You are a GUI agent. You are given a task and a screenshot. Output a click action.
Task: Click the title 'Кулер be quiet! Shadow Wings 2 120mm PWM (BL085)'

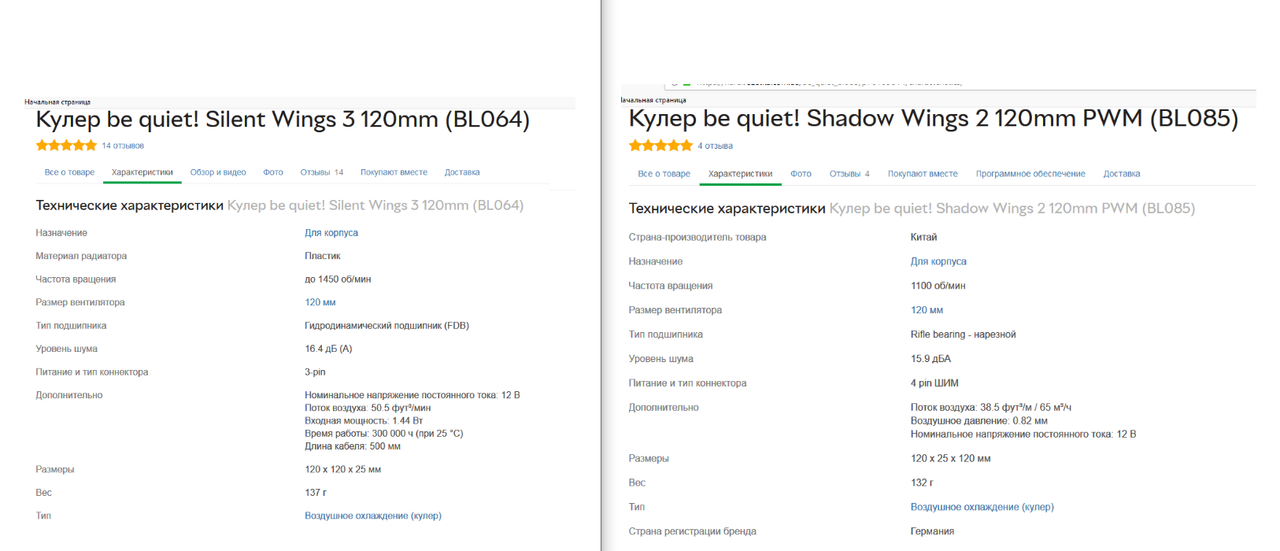(x=933, y=118)
